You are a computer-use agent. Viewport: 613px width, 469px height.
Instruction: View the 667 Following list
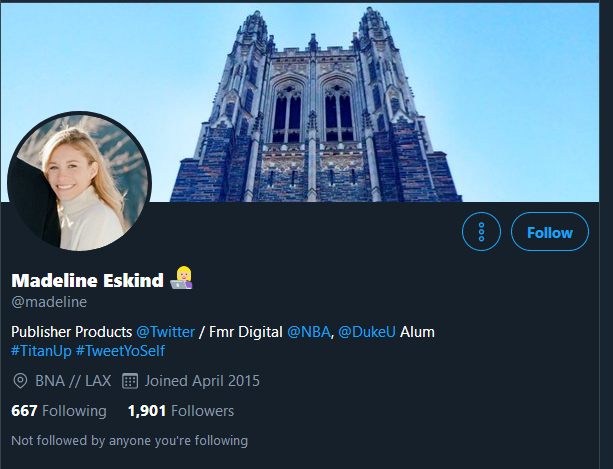click(x=58, y=411)
